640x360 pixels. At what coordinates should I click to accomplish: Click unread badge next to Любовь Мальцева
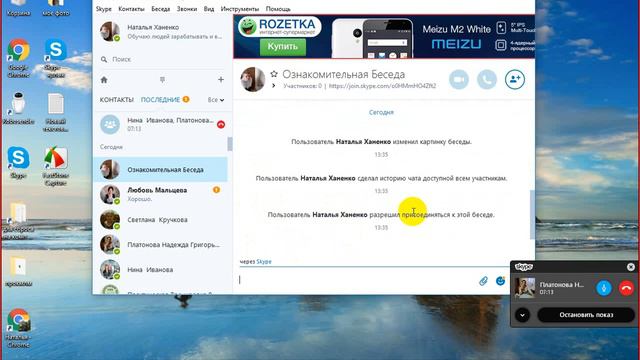click(x=216, y=190)
